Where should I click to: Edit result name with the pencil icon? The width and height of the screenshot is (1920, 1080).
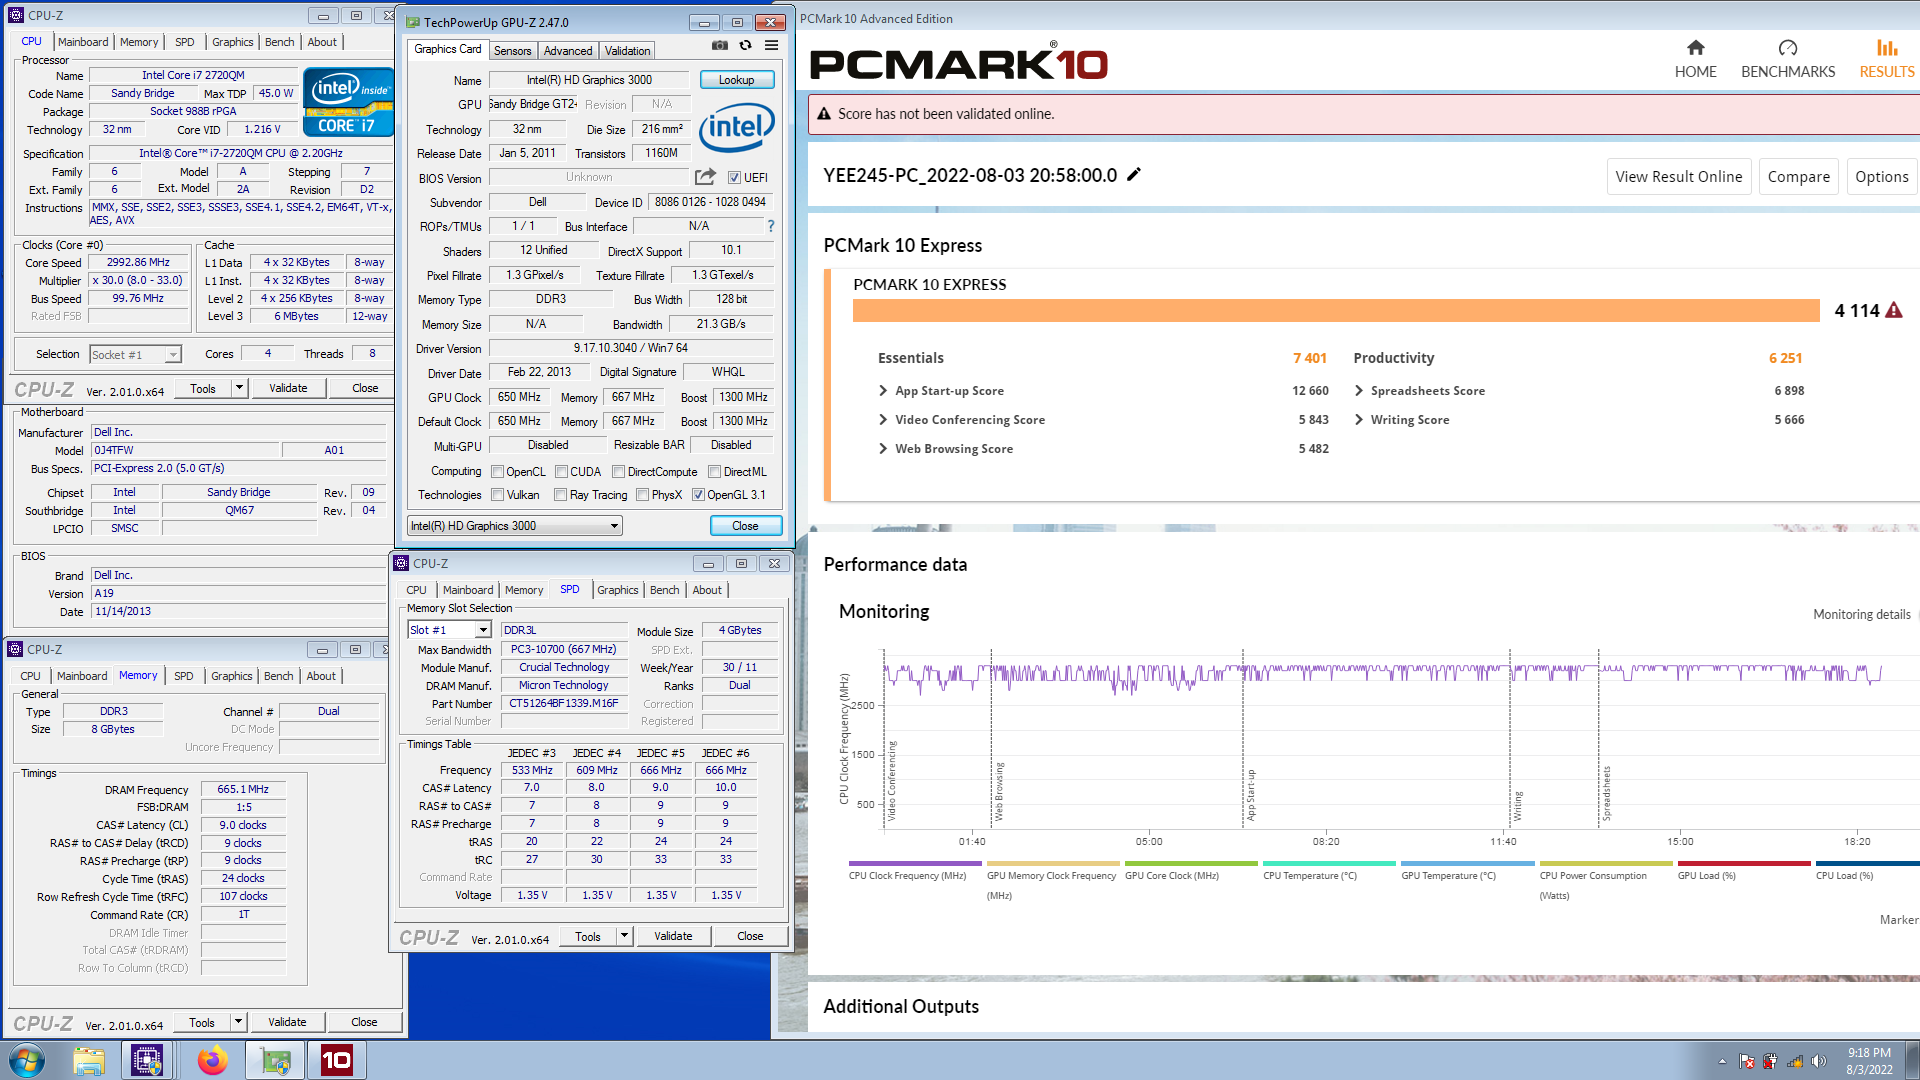click(x=1134, y=175)
